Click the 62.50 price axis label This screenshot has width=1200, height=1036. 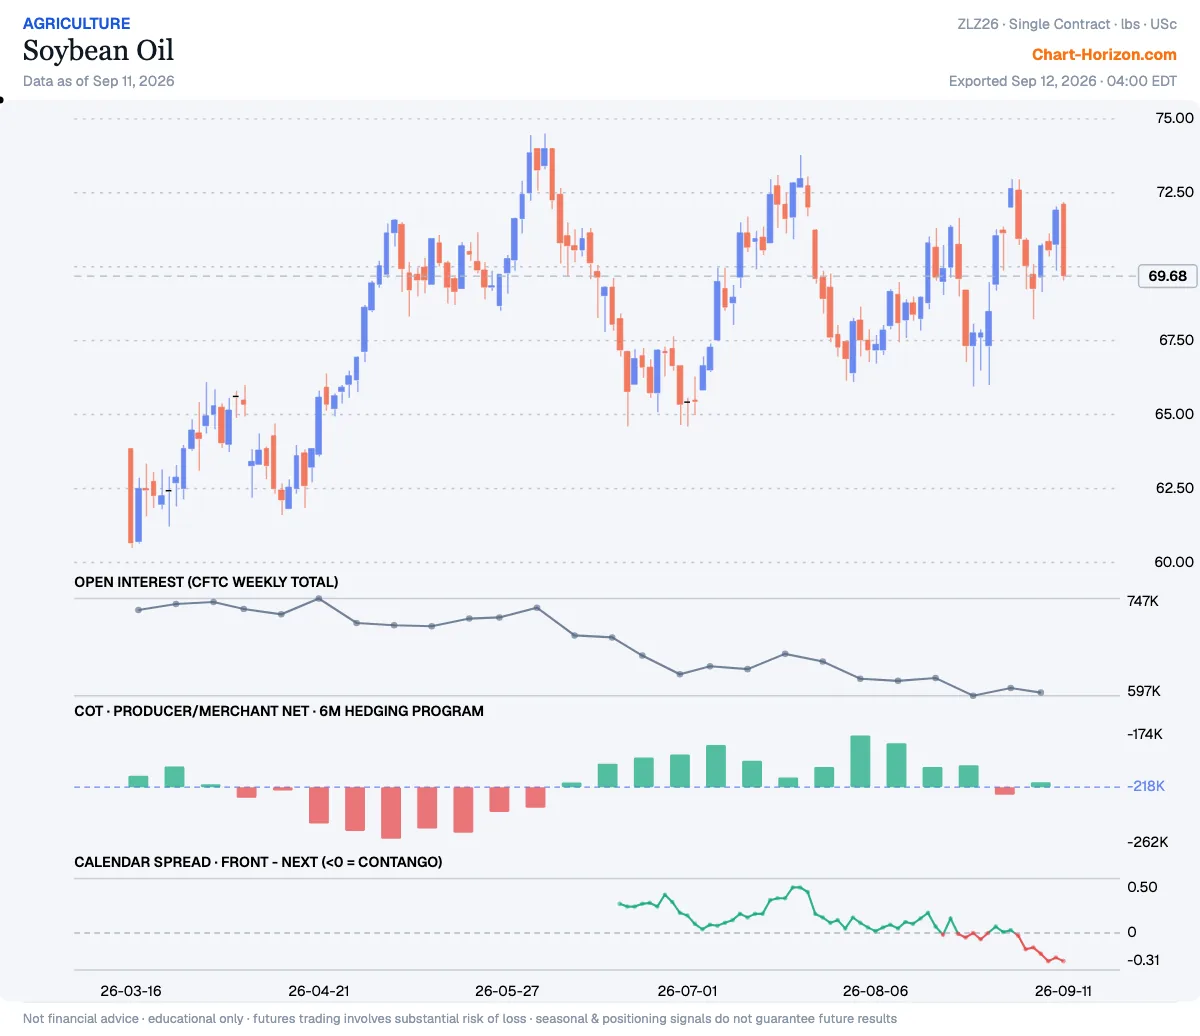pyautogui.click(x=1174, y=488)
